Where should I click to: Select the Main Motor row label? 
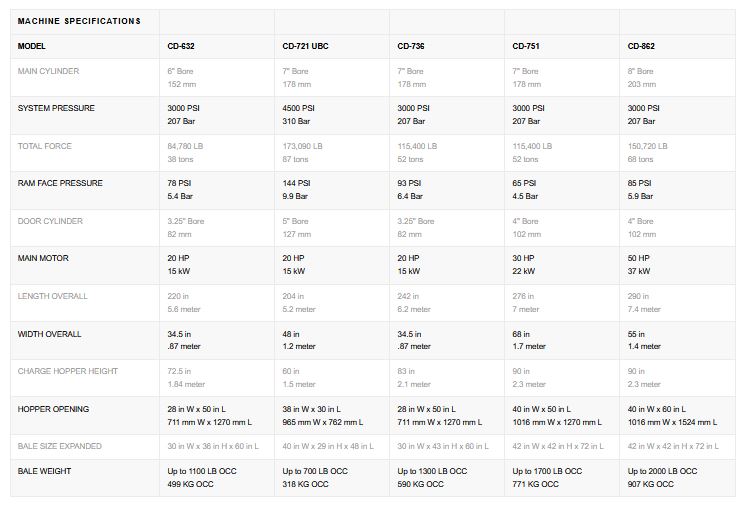tap(42, 258)
